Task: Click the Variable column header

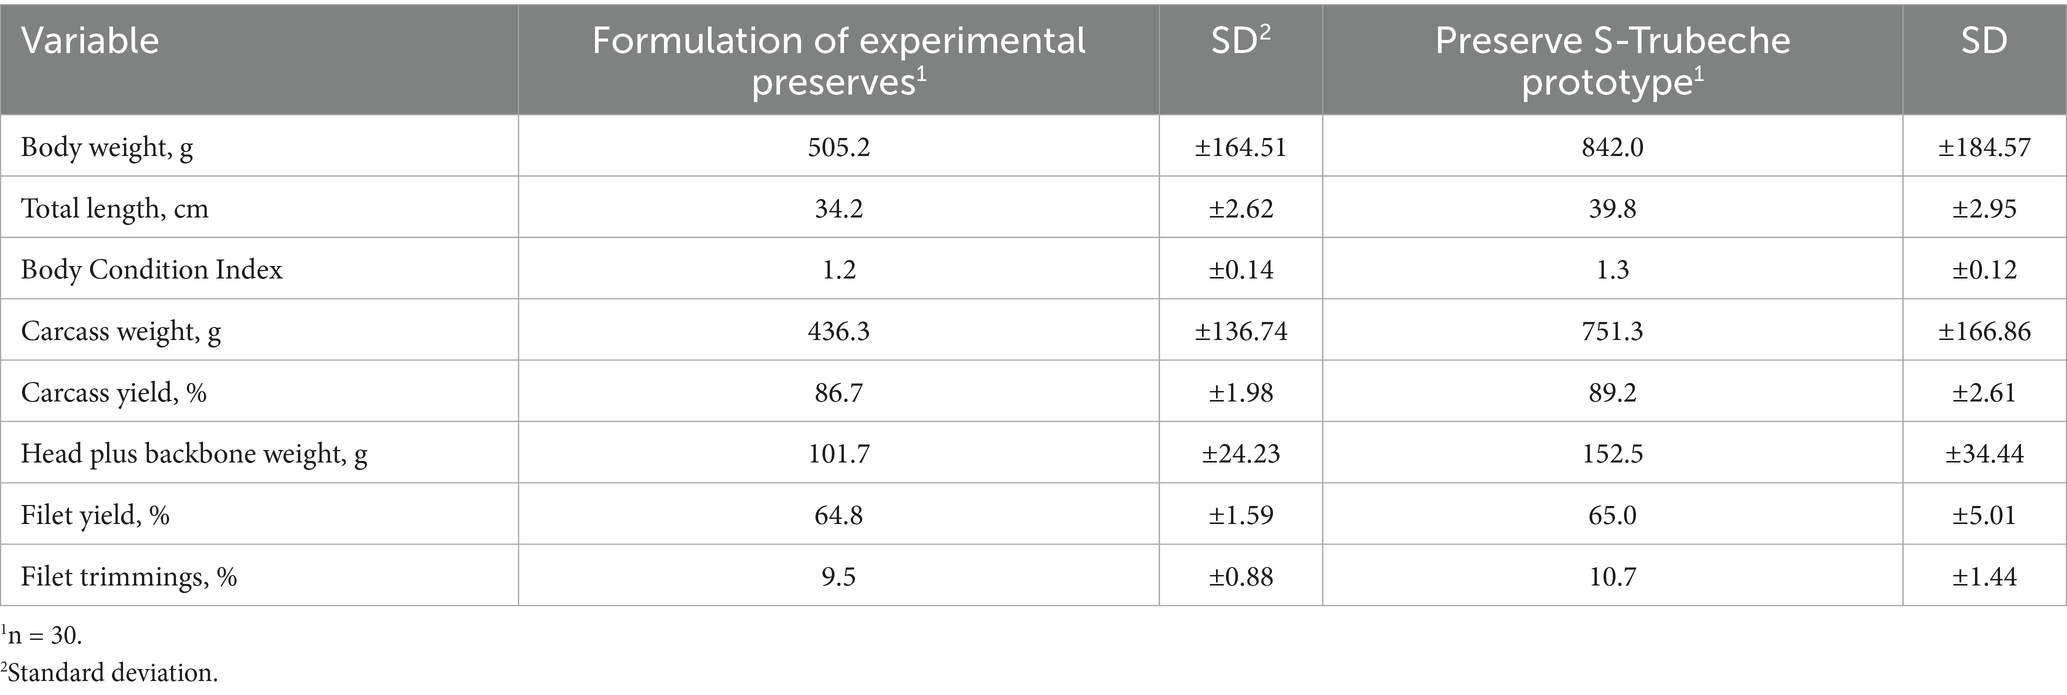Action: [x=90, y=41]
